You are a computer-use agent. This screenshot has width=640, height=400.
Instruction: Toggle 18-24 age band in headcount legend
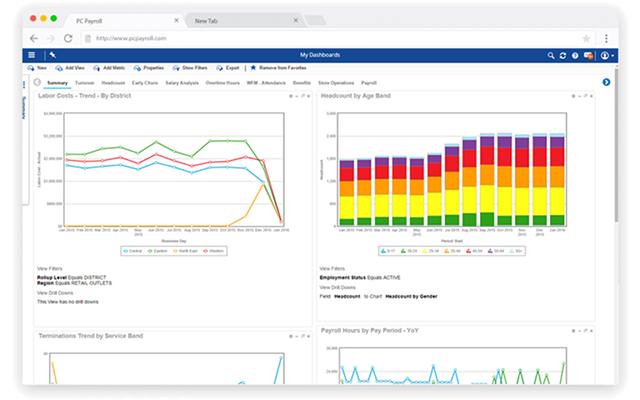pos(409,251)
